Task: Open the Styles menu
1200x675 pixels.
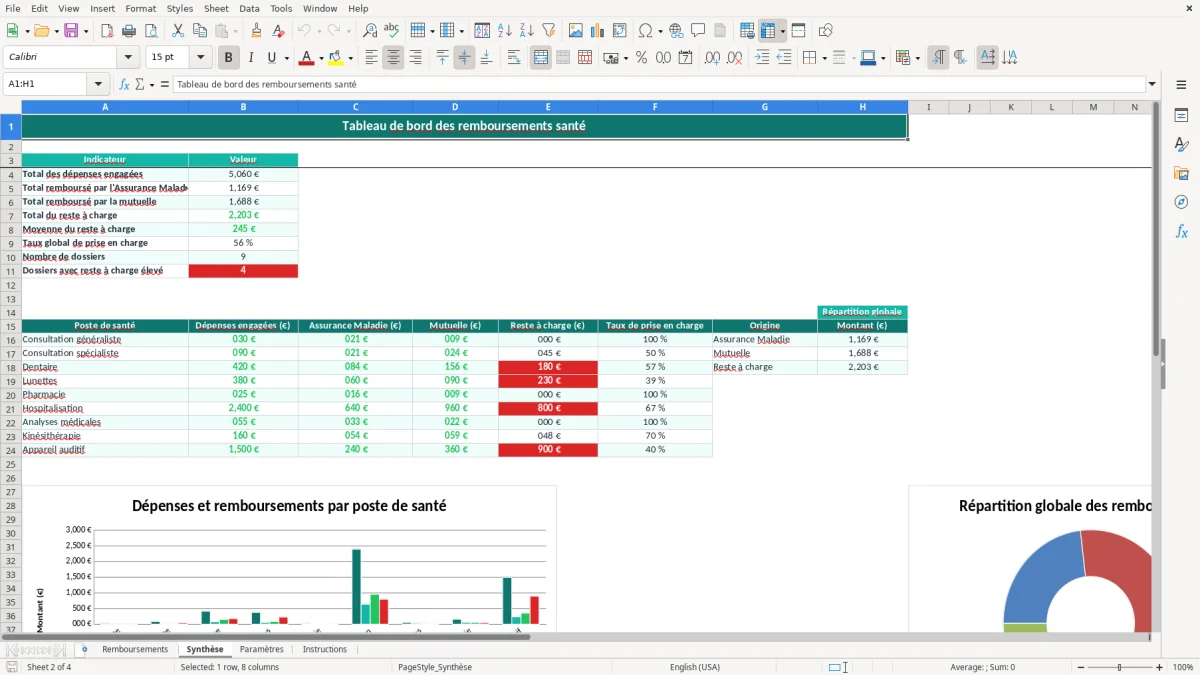Action: pos(180,8)
